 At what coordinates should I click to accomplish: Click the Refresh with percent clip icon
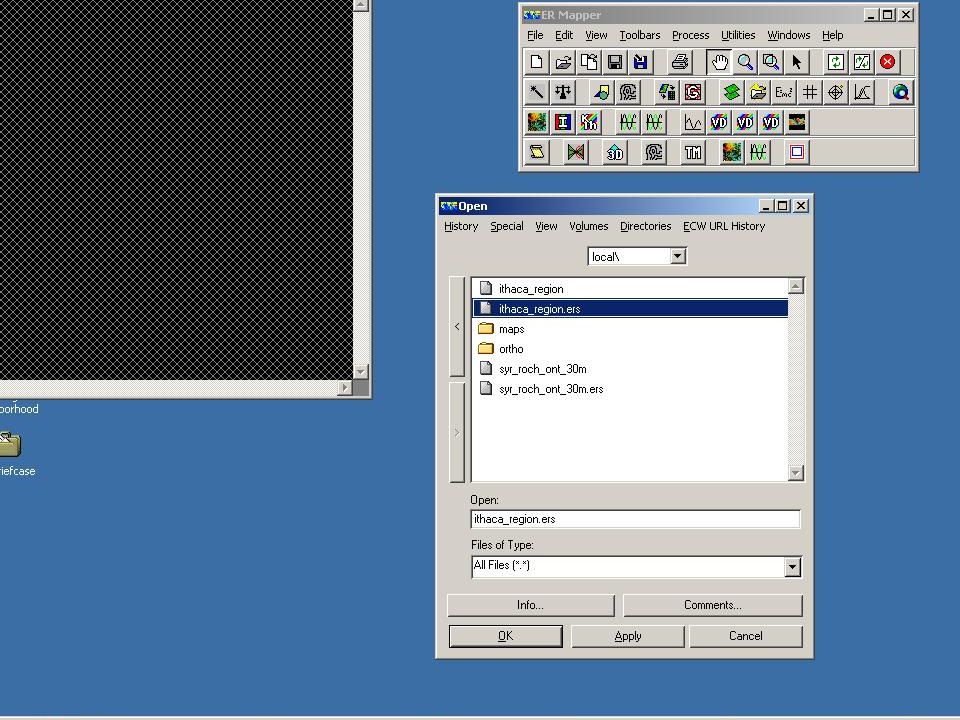[862, 62]
